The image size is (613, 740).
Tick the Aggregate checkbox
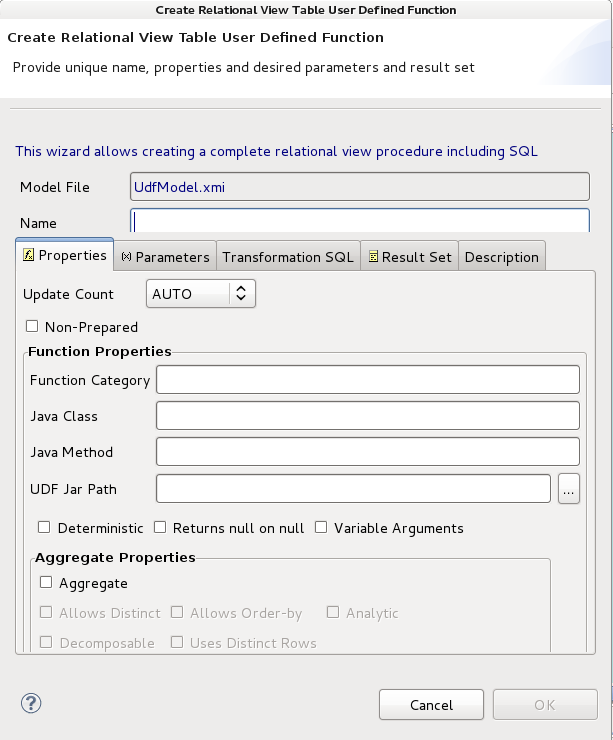pyautogui.click(x=46, y=583)
